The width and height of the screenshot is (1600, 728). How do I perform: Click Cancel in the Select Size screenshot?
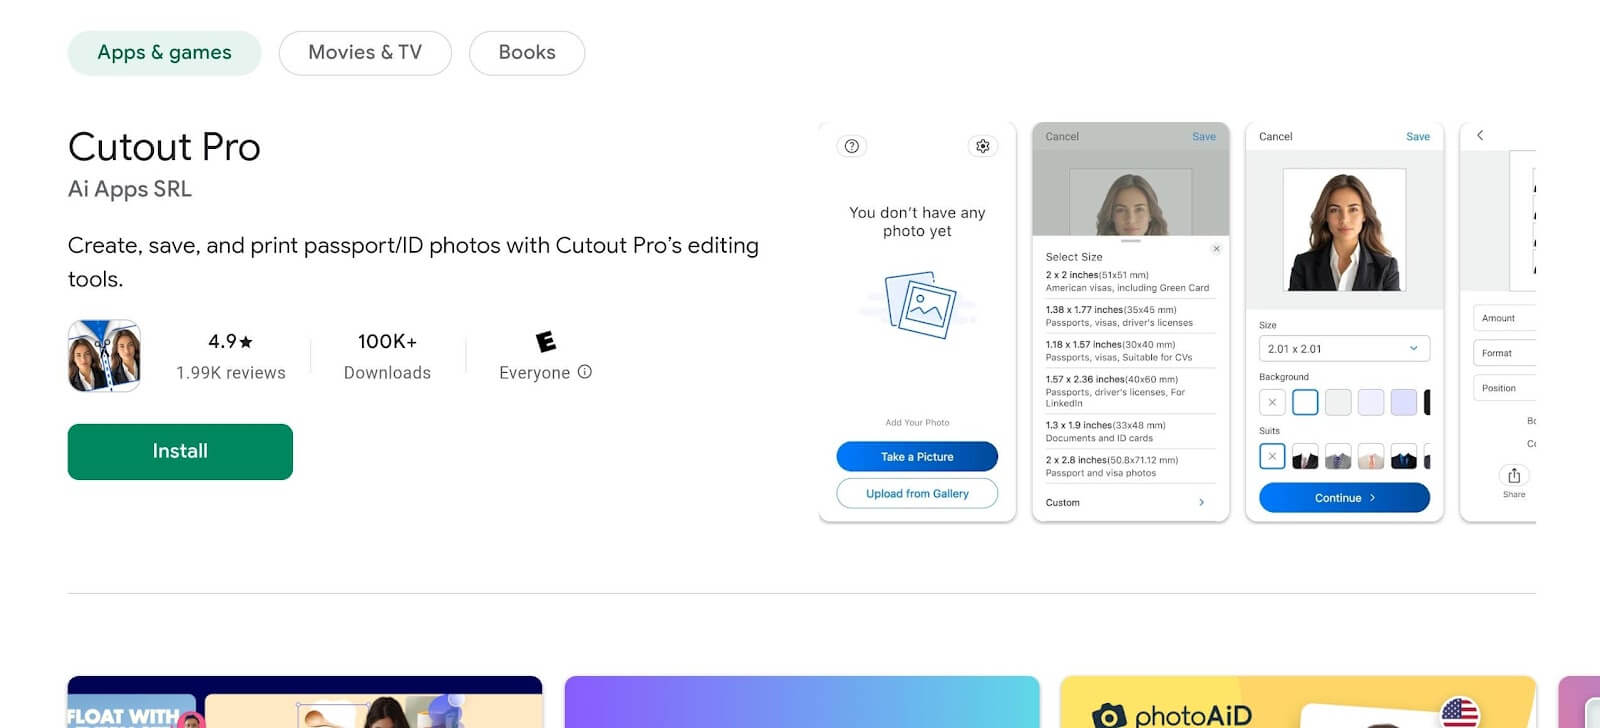point(1062,137)
